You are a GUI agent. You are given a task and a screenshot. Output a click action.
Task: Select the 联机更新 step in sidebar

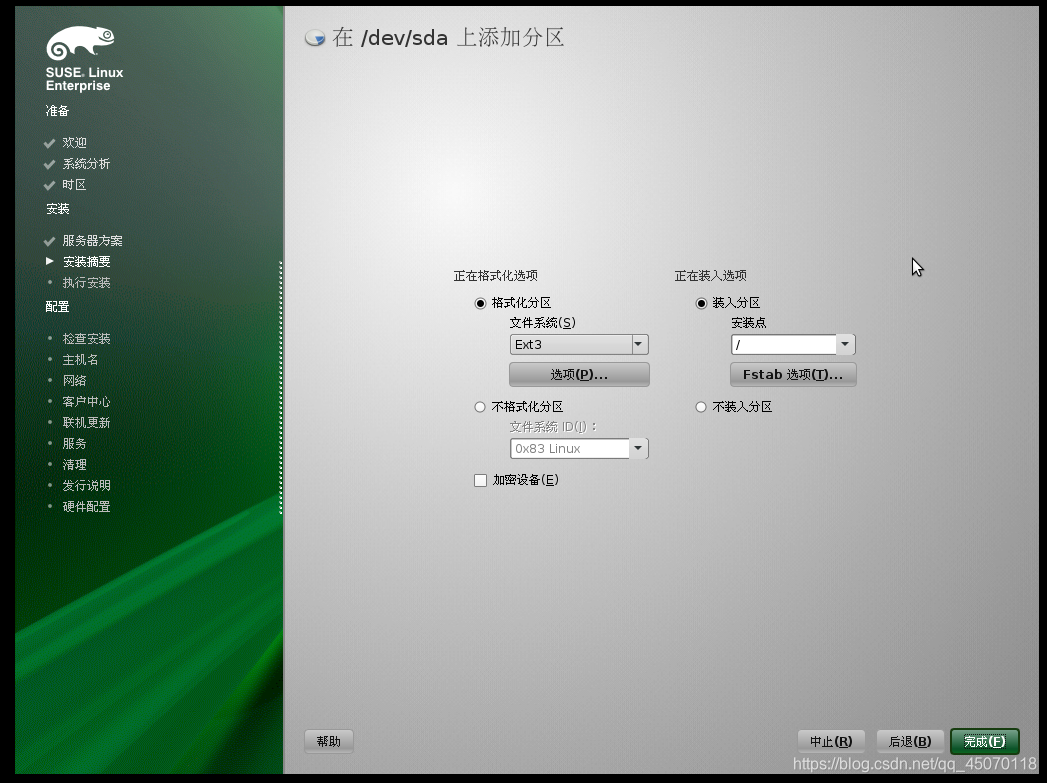tap(86, 423)
